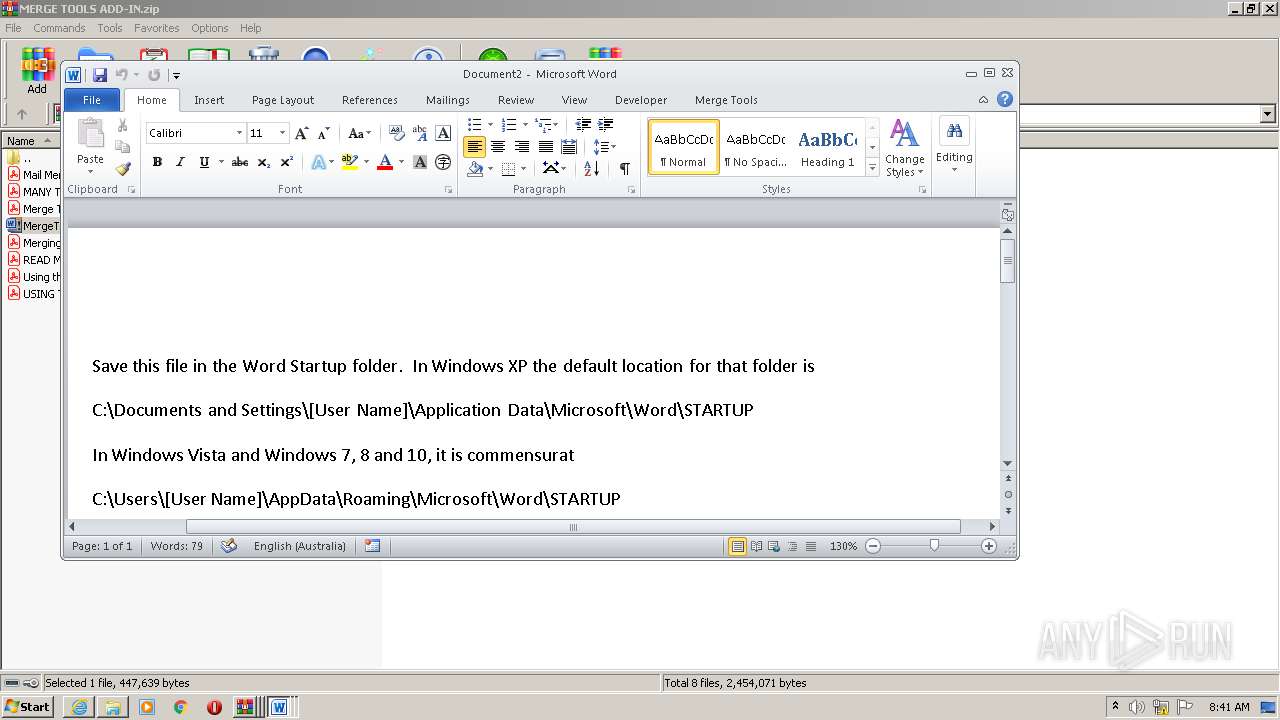Click the Format Painter brush icon
This screenshot has width=1280, height=720.
pos(123,169)
